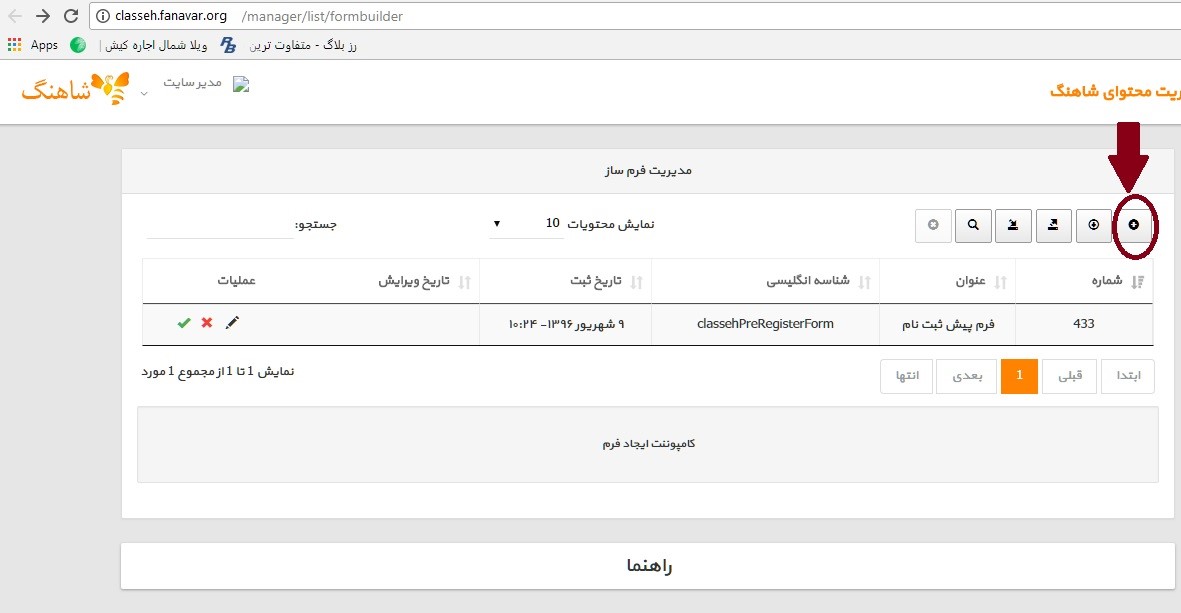Click the جستجو search input field
This screenshot has width=1181, height=613.
[219, 225]
